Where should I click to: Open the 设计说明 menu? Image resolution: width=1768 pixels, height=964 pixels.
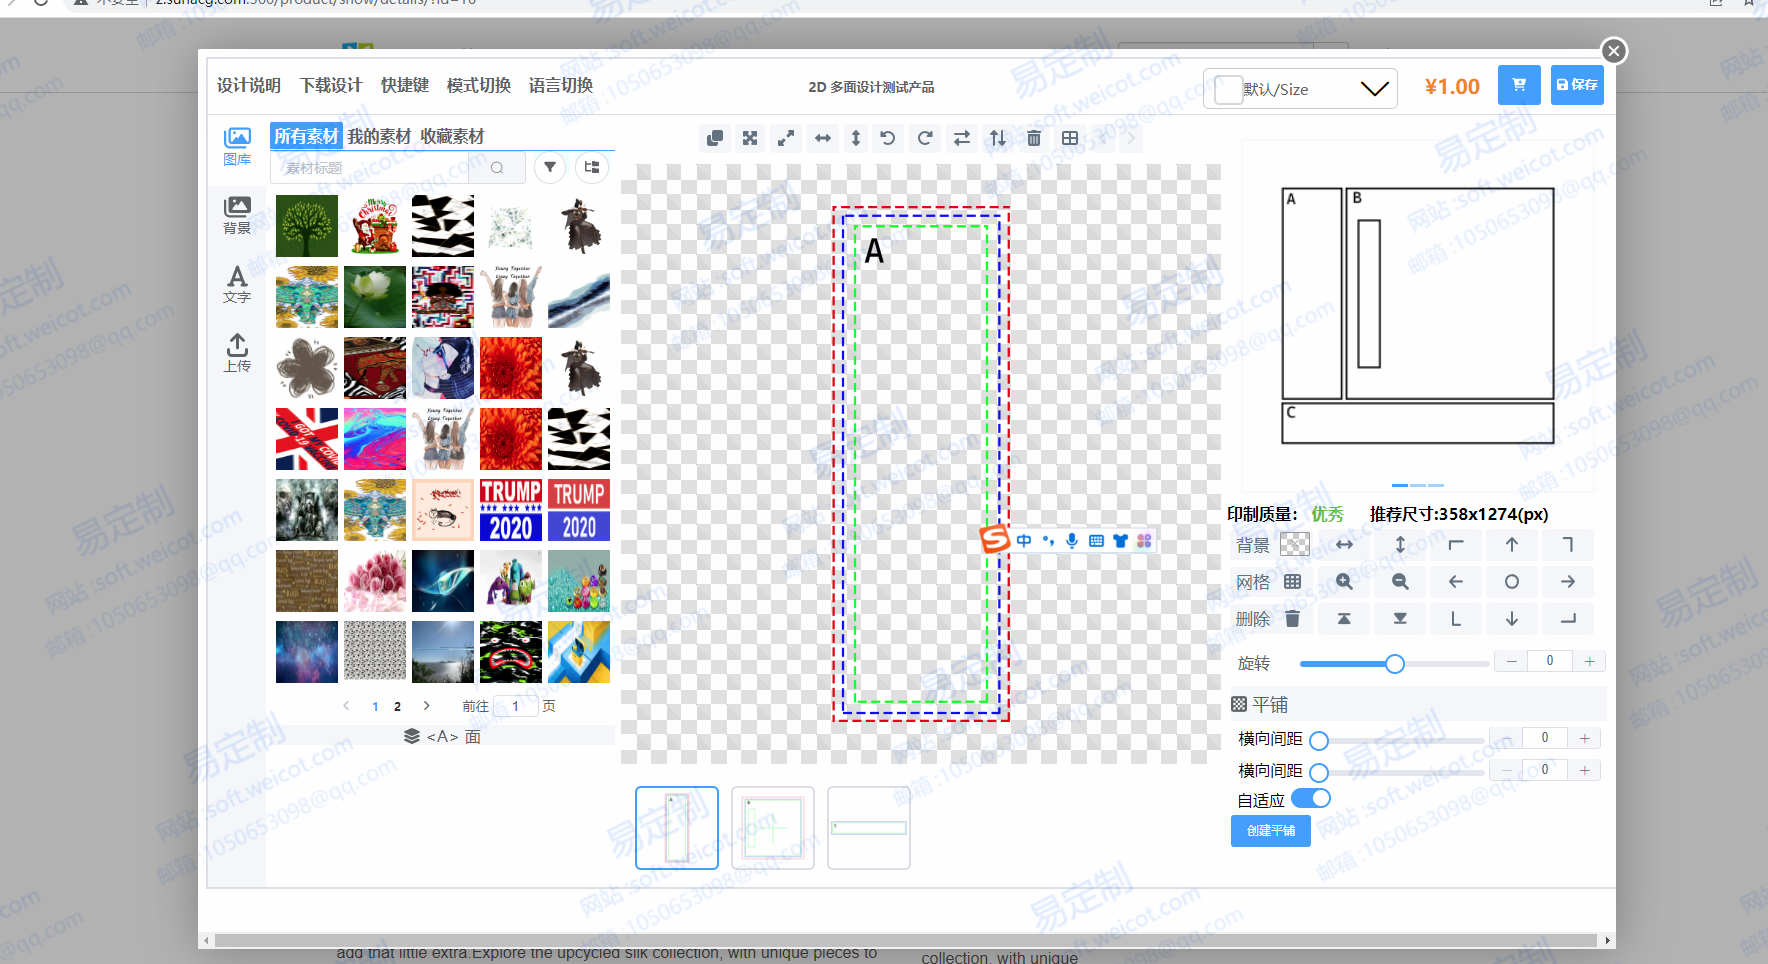(249, 86)
